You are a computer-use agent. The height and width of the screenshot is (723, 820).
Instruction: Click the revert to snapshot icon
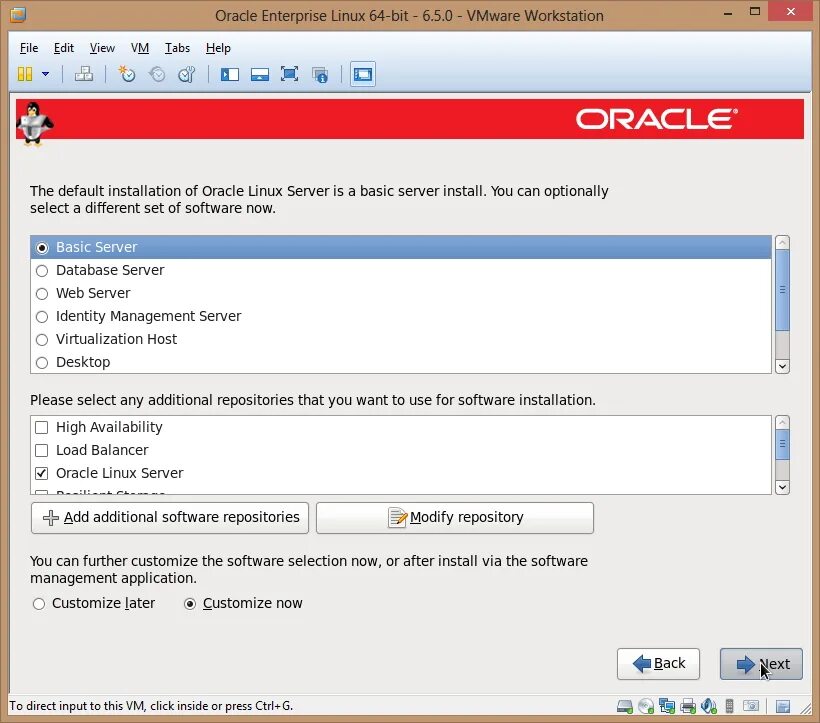click(157, 74)
